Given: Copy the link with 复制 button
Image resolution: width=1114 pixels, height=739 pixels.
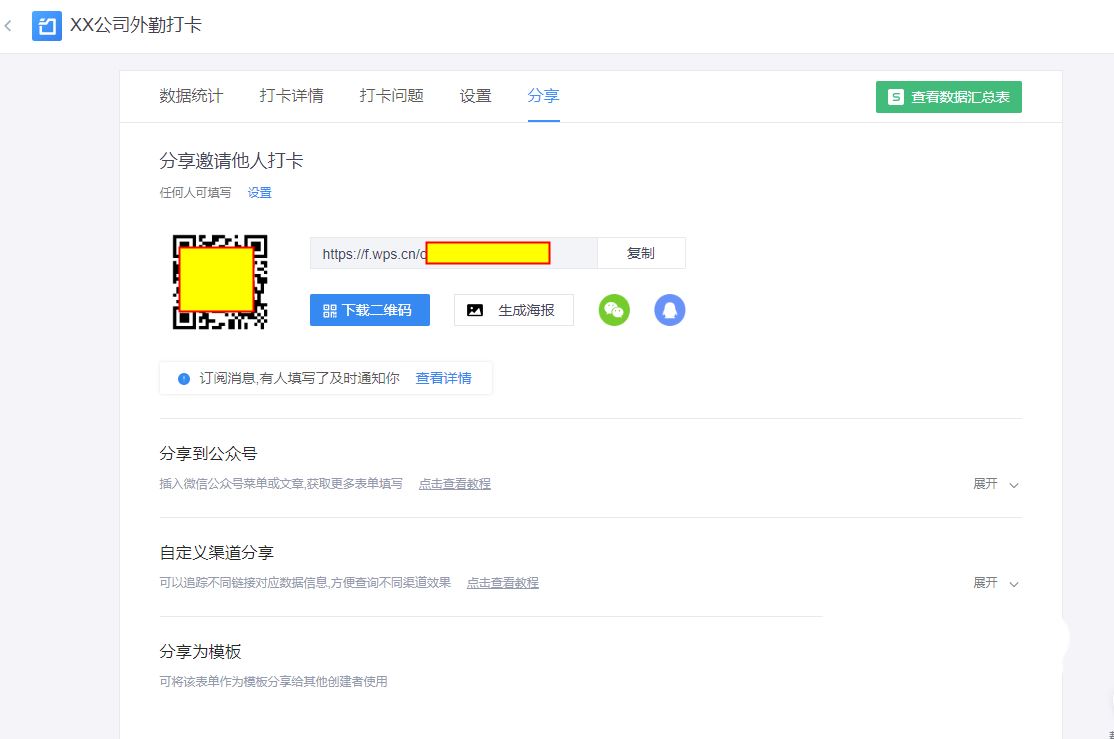Looking at the screenshot, I should (641, 253).
